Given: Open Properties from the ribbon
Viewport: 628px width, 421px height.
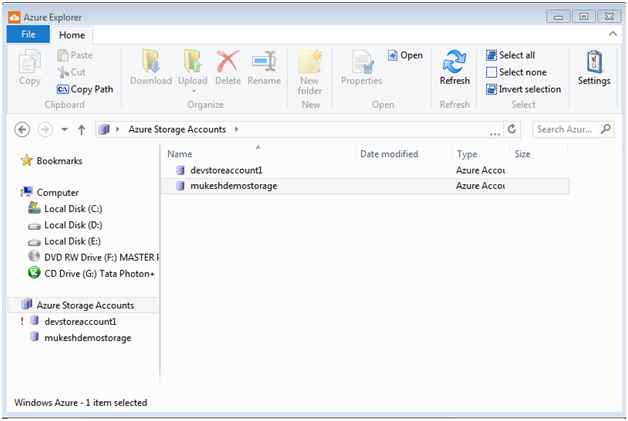Looking at the screenshot, I should (x=362, y=67).
